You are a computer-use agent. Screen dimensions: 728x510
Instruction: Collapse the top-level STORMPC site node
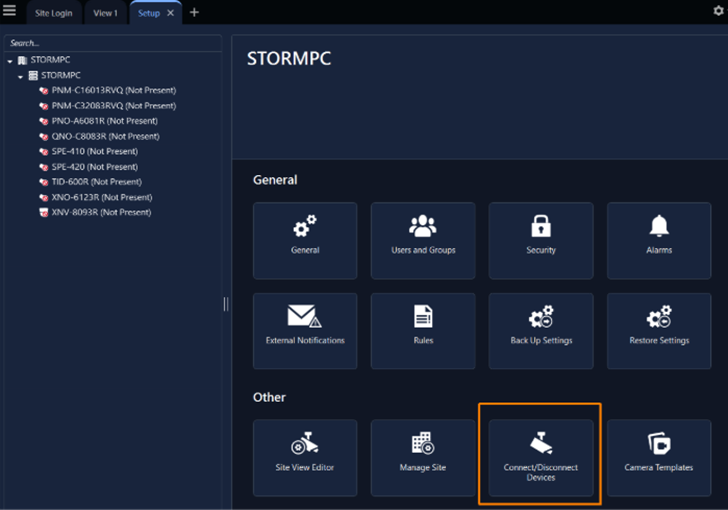pos(10,60)
